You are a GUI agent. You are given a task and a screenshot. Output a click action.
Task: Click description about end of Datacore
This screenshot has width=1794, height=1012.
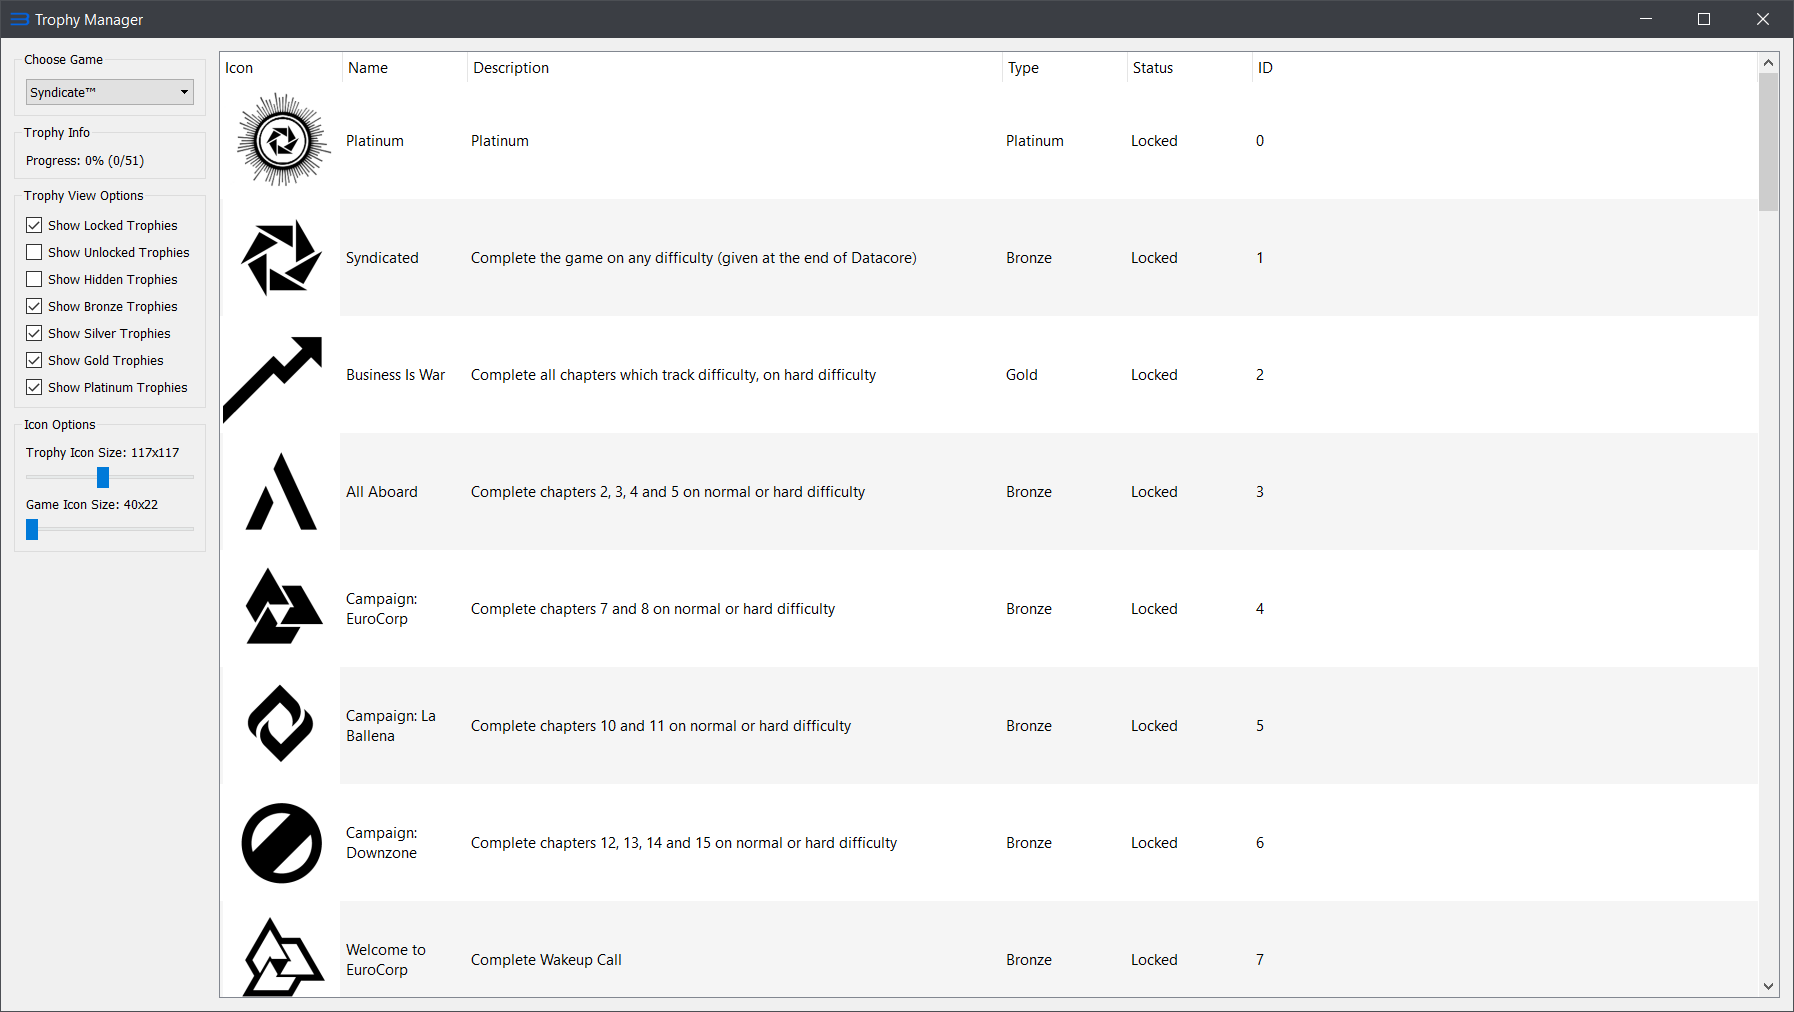pyautogui.click(x=694, y=258)
